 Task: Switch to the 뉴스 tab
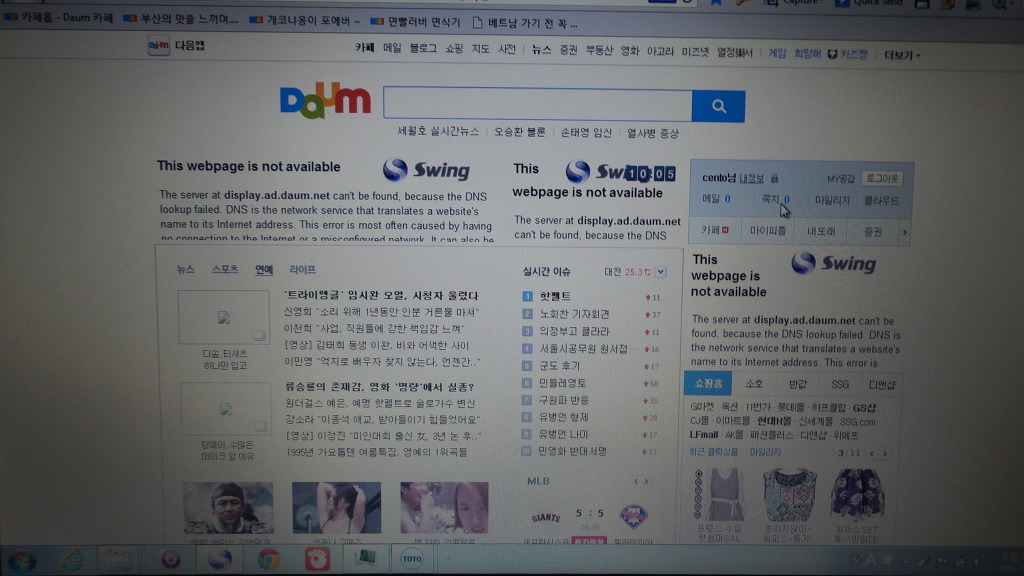(x=185, y=268)
